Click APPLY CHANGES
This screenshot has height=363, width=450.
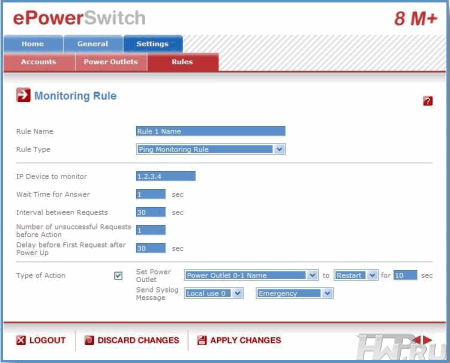tap(245, 340)
